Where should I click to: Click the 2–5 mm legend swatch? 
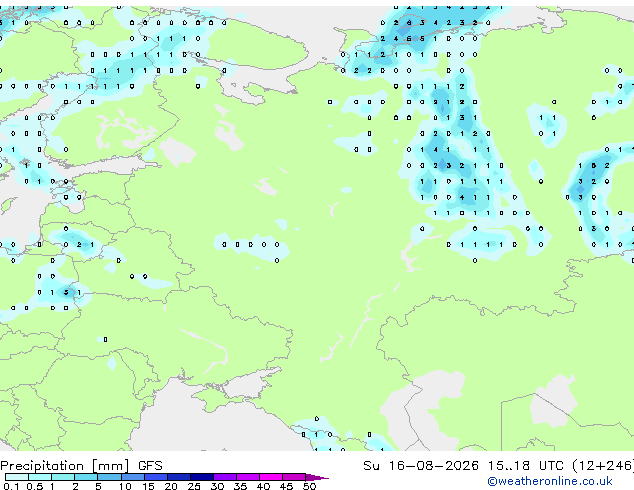pyautogui.click(x=86, y=477)
